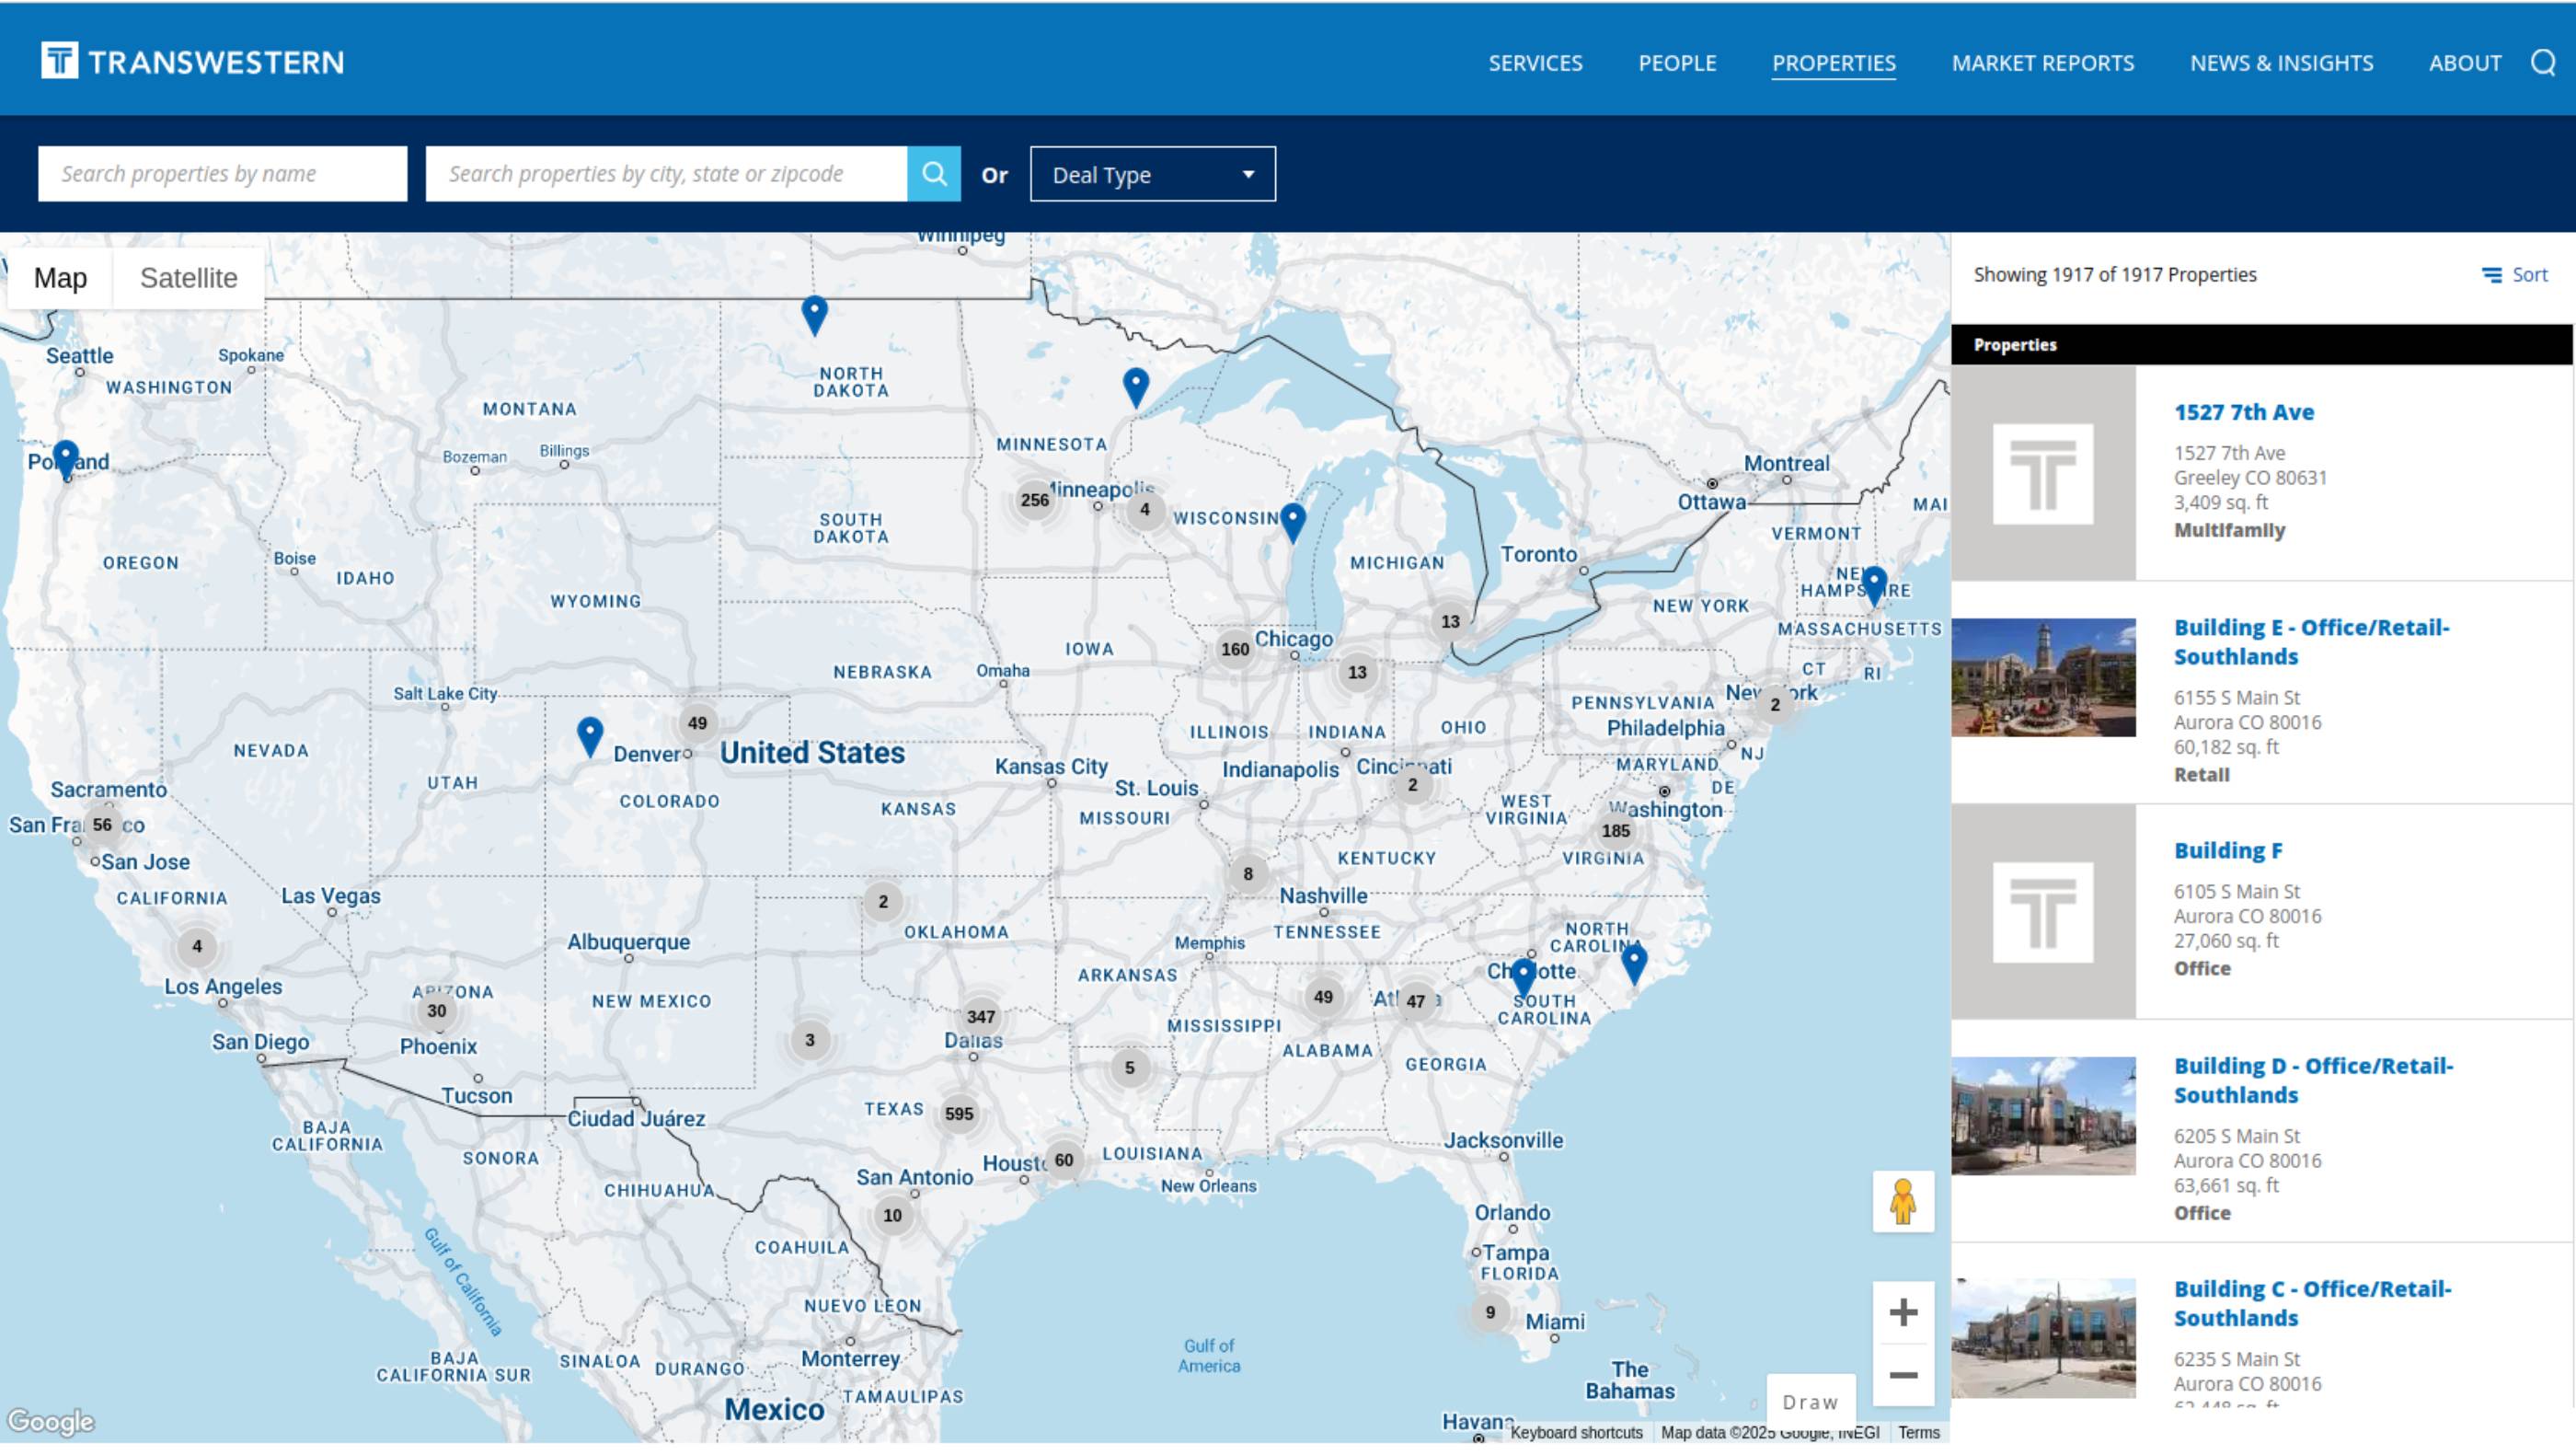This screenshot has height=1455, width=2576.
Task: Open the 1527 7th Ave listing
Action: pyautogui.click(x=2243, y=412)
